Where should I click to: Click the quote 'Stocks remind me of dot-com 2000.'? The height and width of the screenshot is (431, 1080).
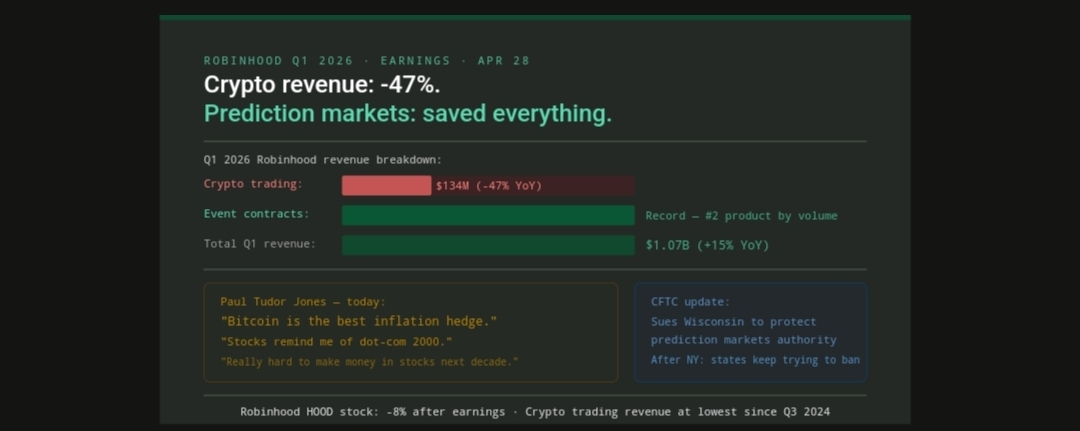(x=336, y=342)
